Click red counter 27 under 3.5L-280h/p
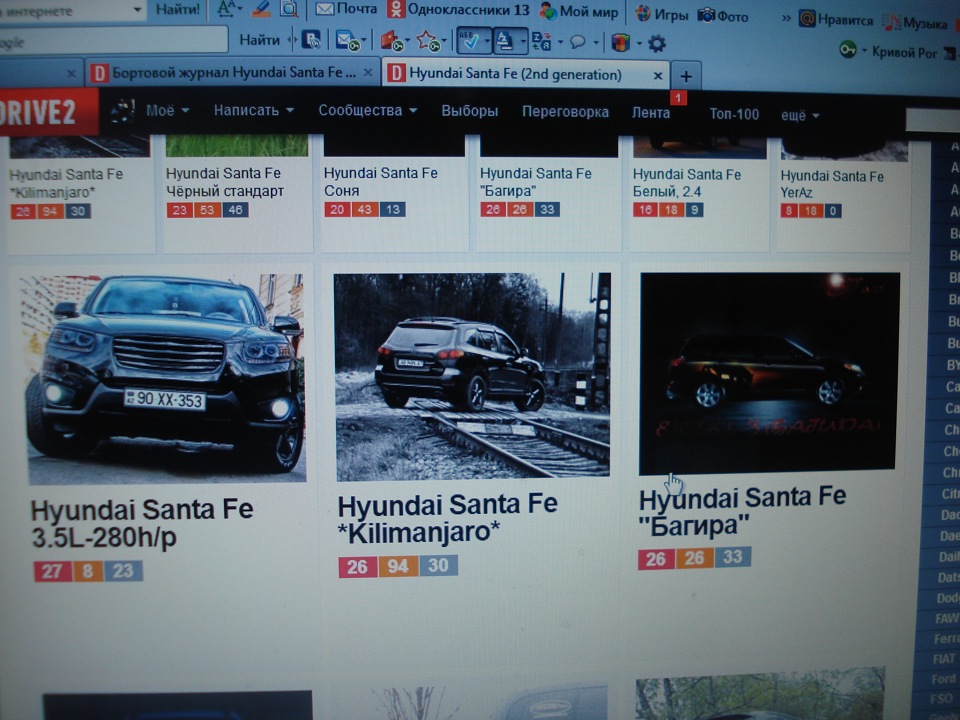Image resolution: width=960 pixels, height=720 pixels. (52, 571)
